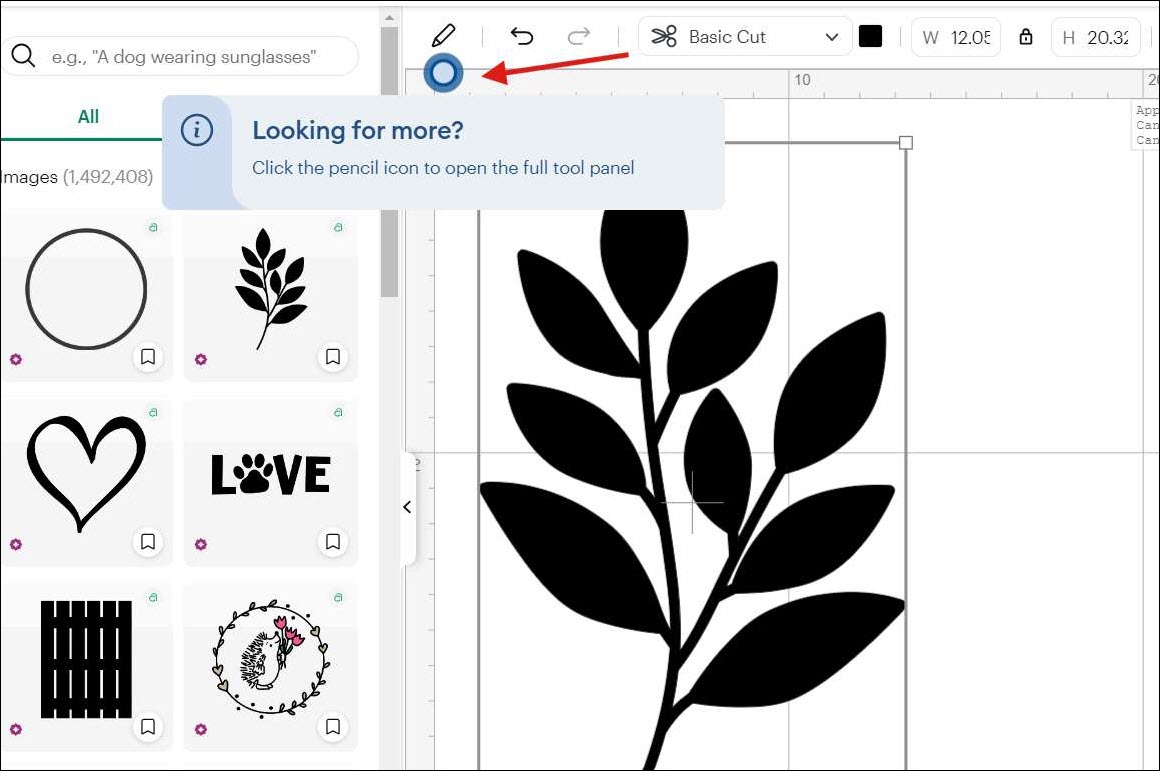Select the black fence image
Viewport: 1160px width, 771px height.
87,660
